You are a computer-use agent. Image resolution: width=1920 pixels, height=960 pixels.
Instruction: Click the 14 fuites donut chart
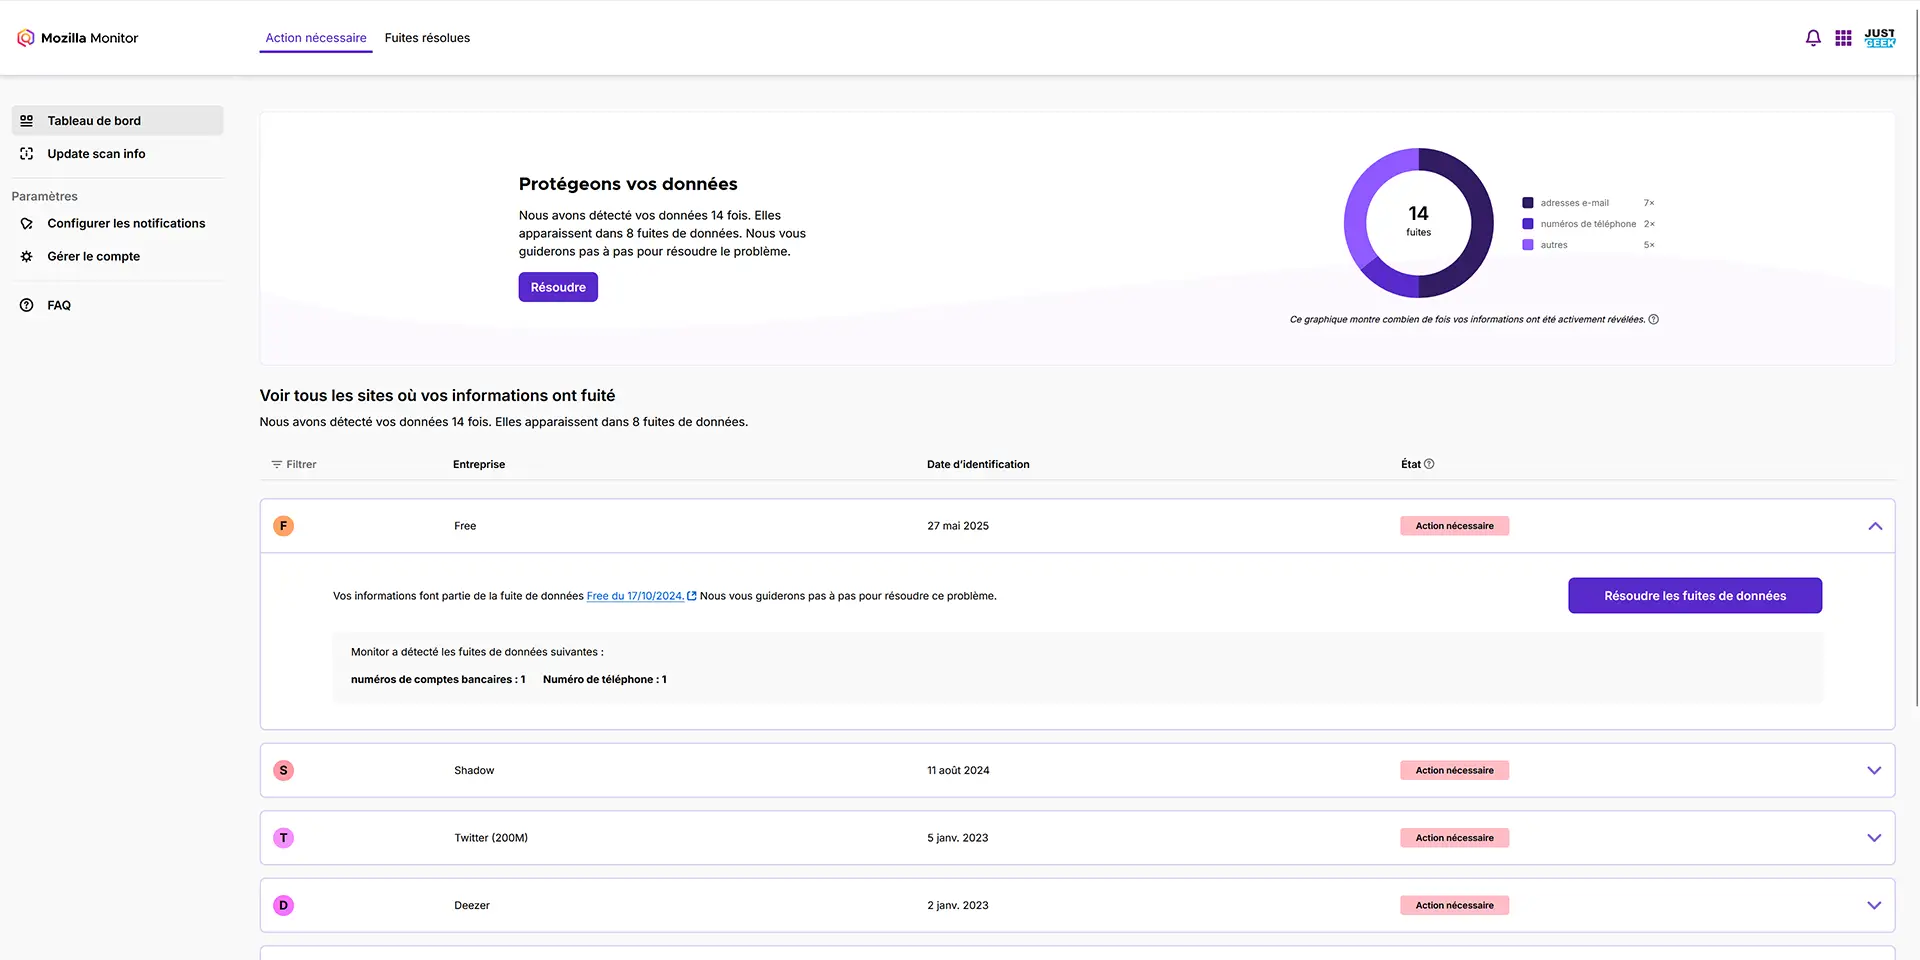(1419, 223)
